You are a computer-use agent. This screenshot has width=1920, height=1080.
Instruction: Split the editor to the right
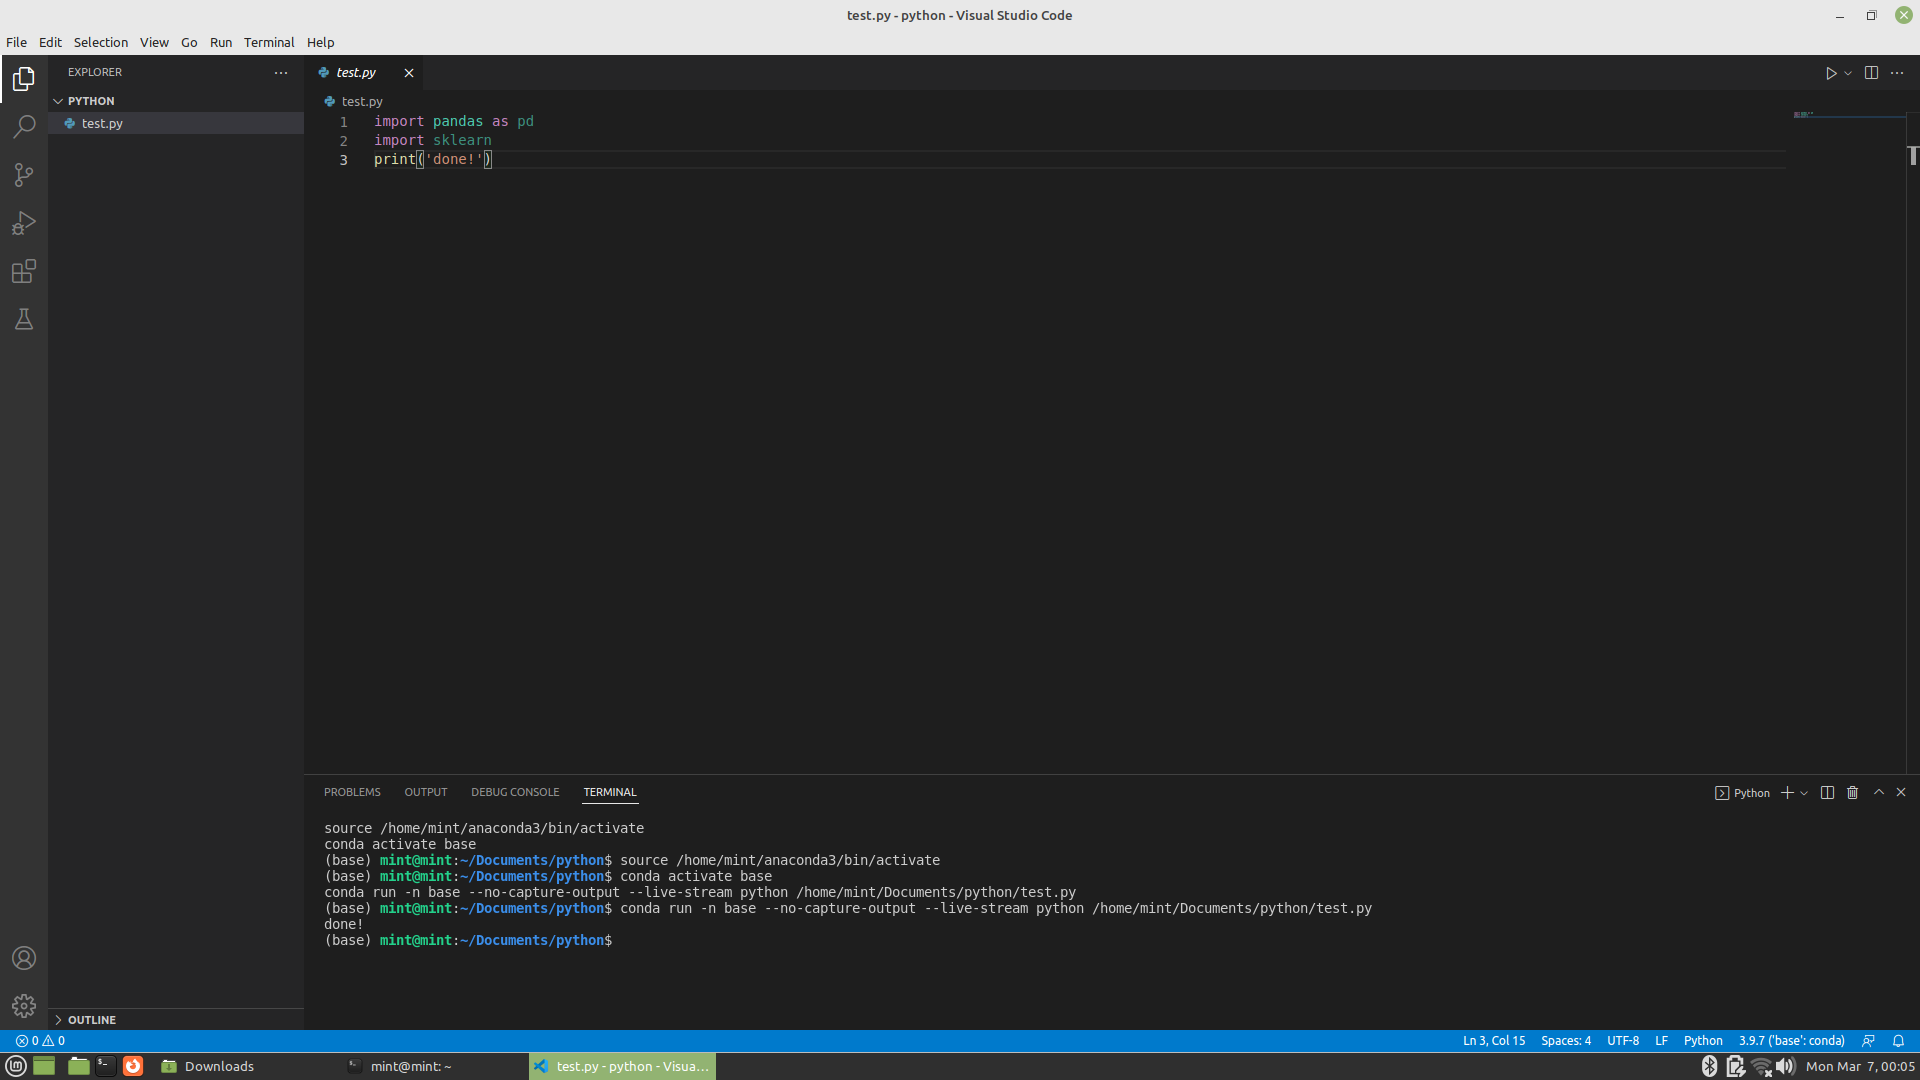coord(1871,73)
